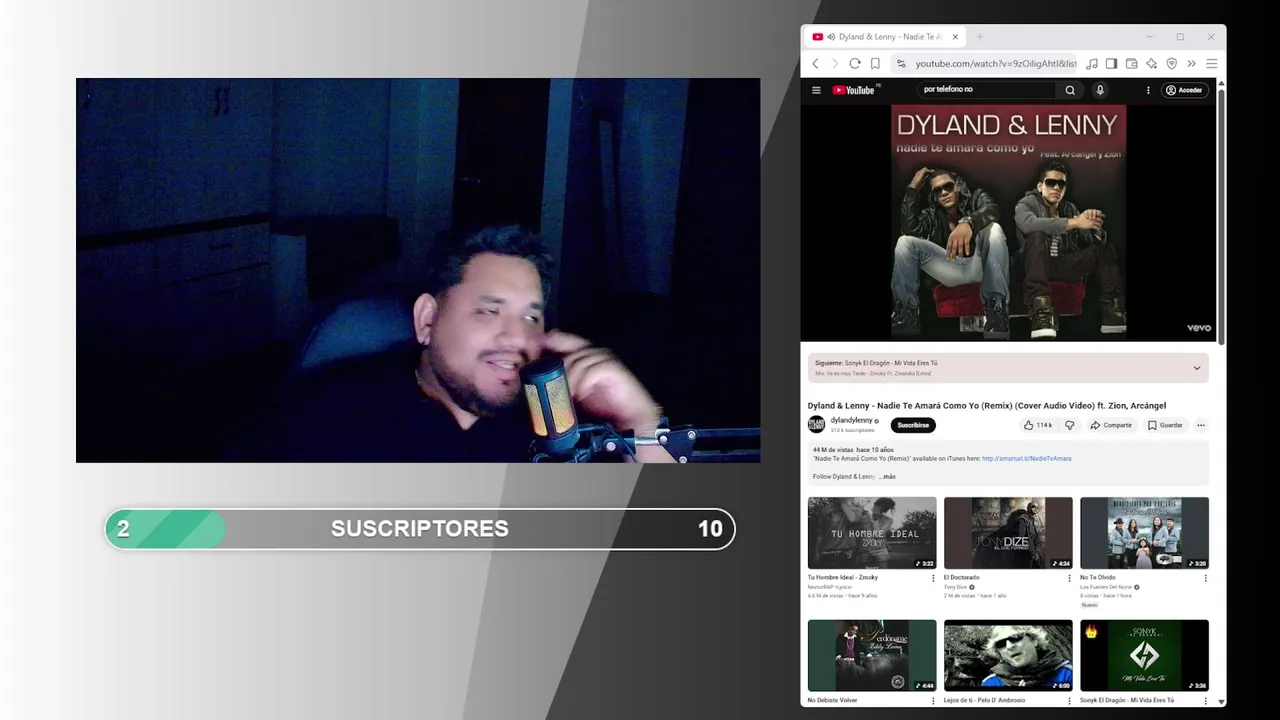Click the webcam video feed

[418, 270]
